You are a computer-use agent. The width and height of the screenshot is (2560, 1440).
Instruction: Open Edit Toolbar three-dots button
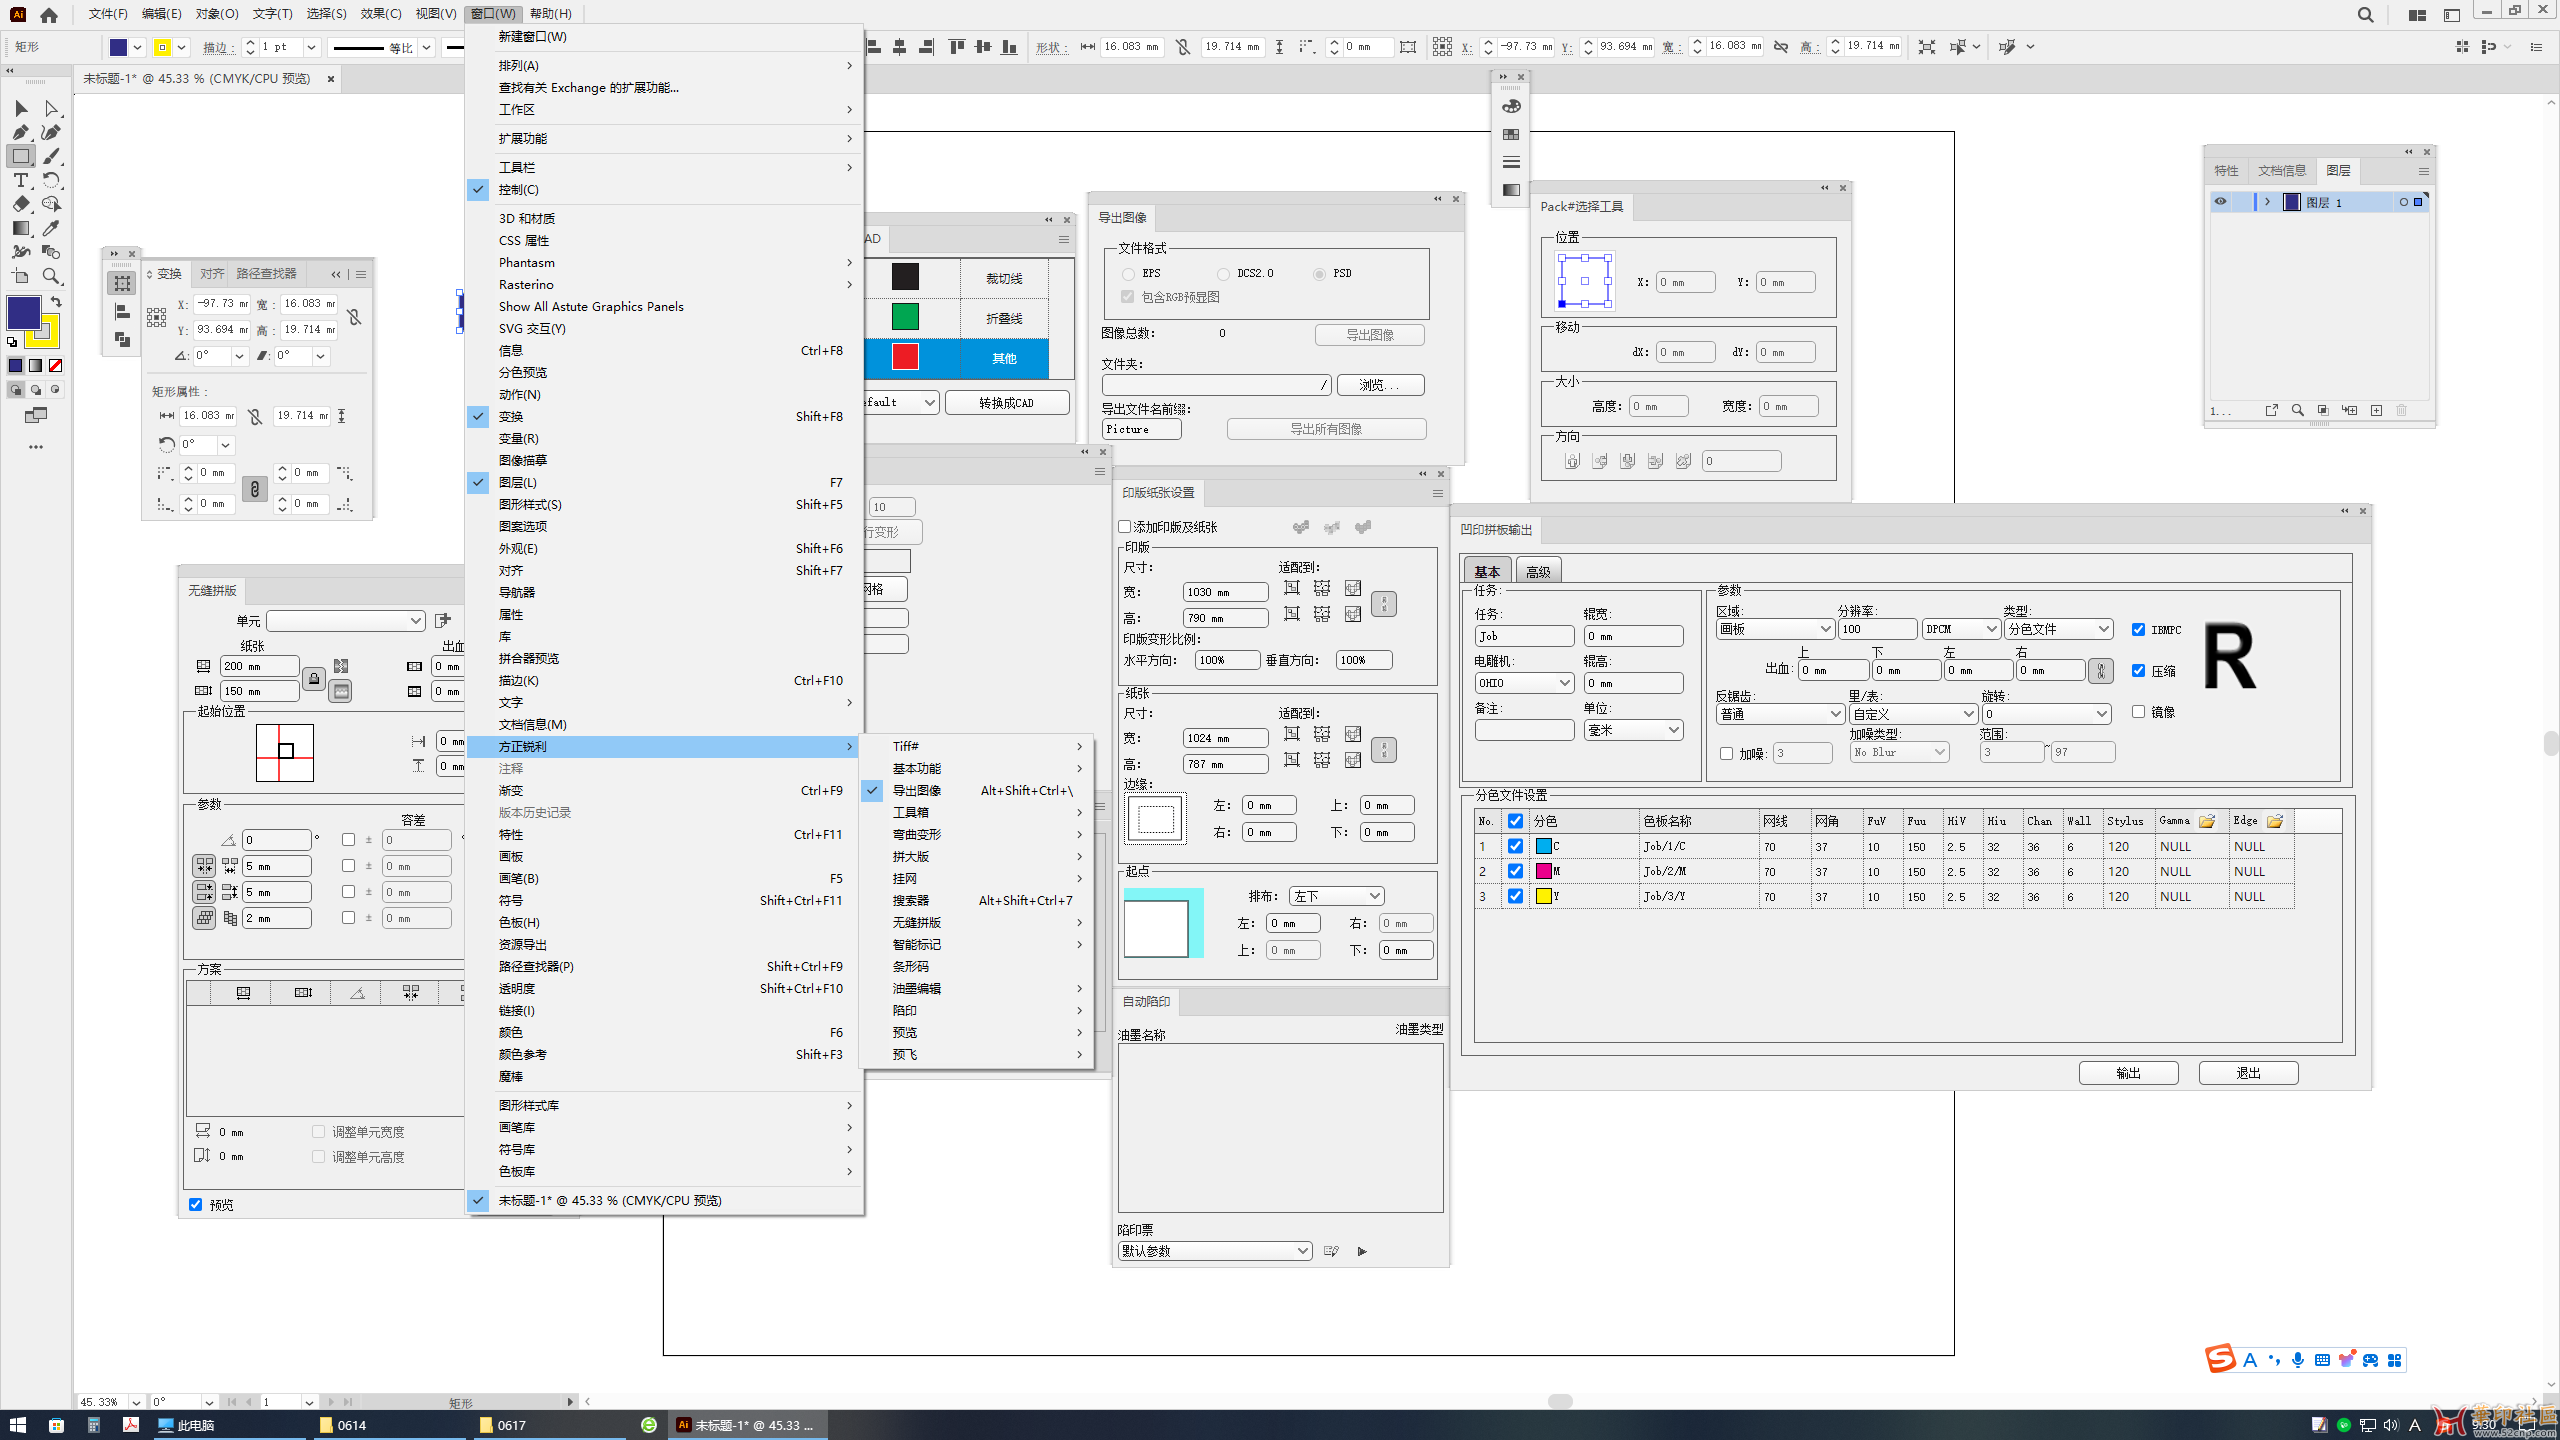(36, 447)
